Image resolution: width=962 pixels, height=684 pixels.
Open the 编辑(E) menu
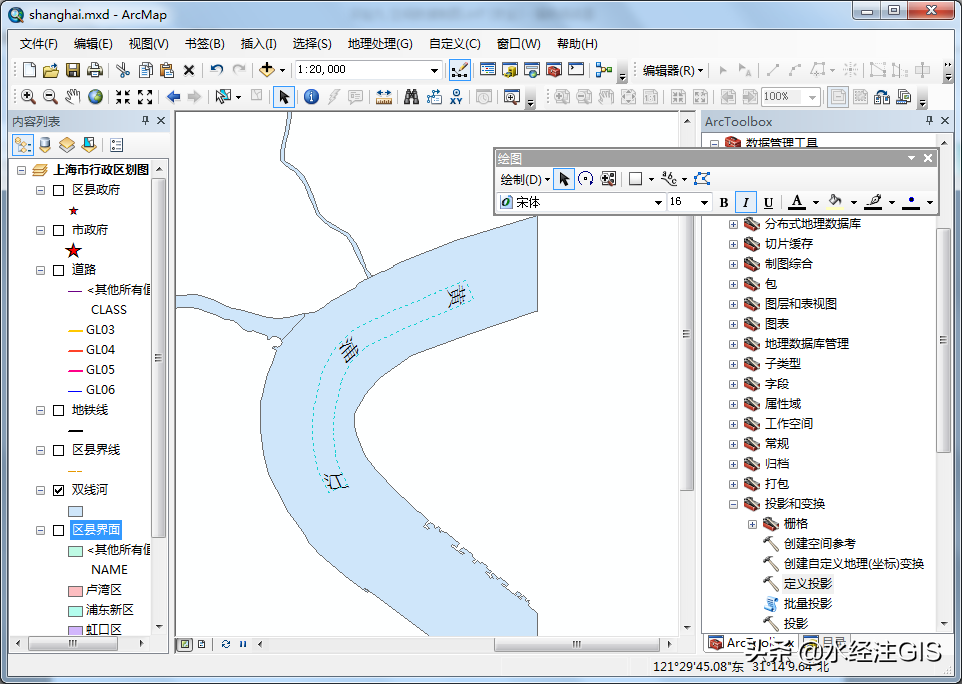click(93, 44)
